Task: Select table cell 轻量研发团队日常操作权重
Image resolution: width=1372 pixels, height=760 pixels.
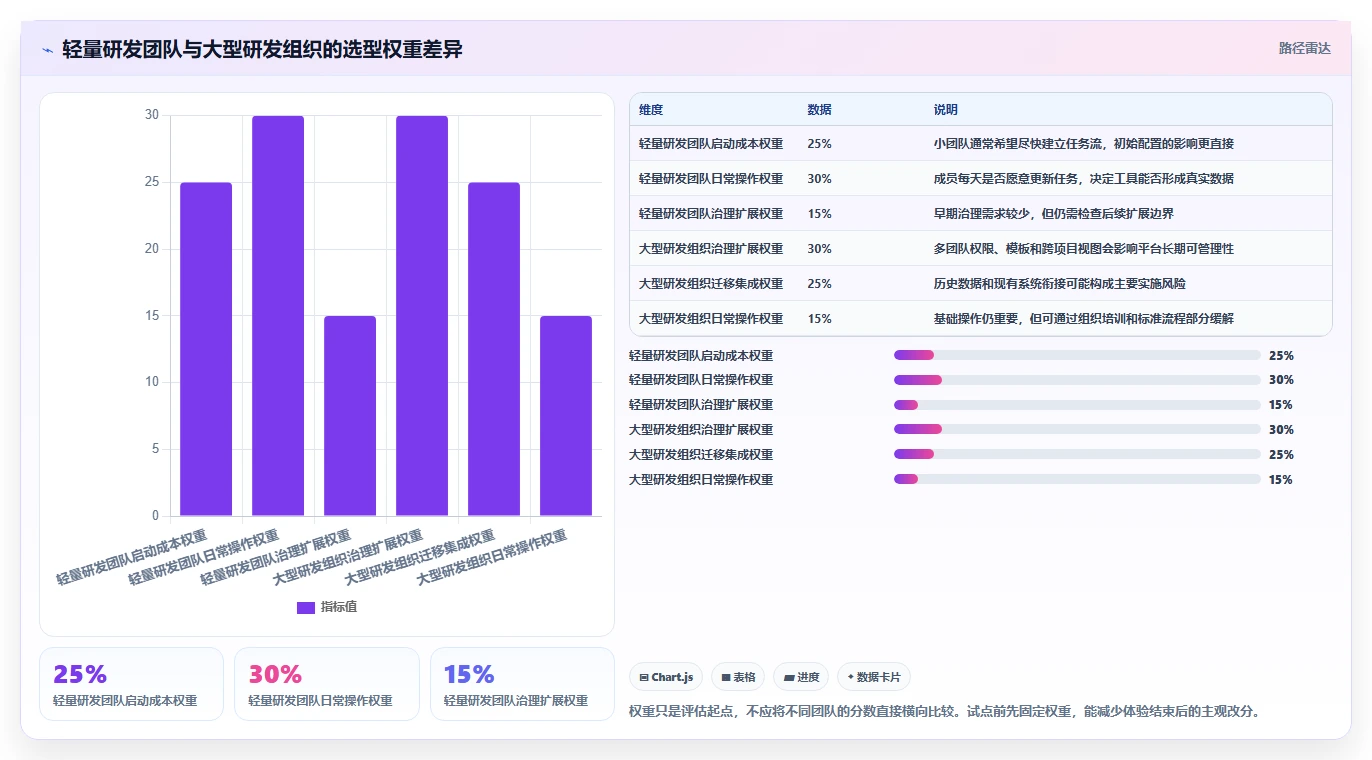Action: [x=711, y=179]
